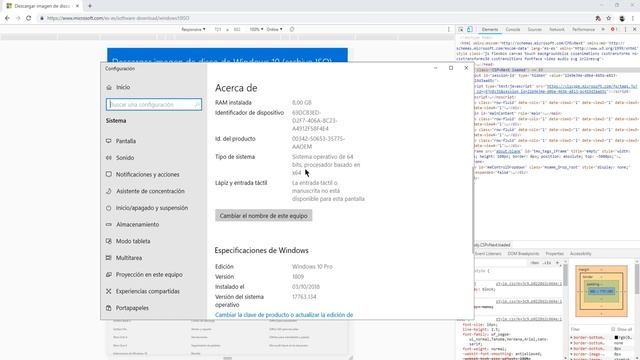The width and height of the screenshot is (640, 360).
Task: Expand border-image computed property
Action: coord(571,354)
